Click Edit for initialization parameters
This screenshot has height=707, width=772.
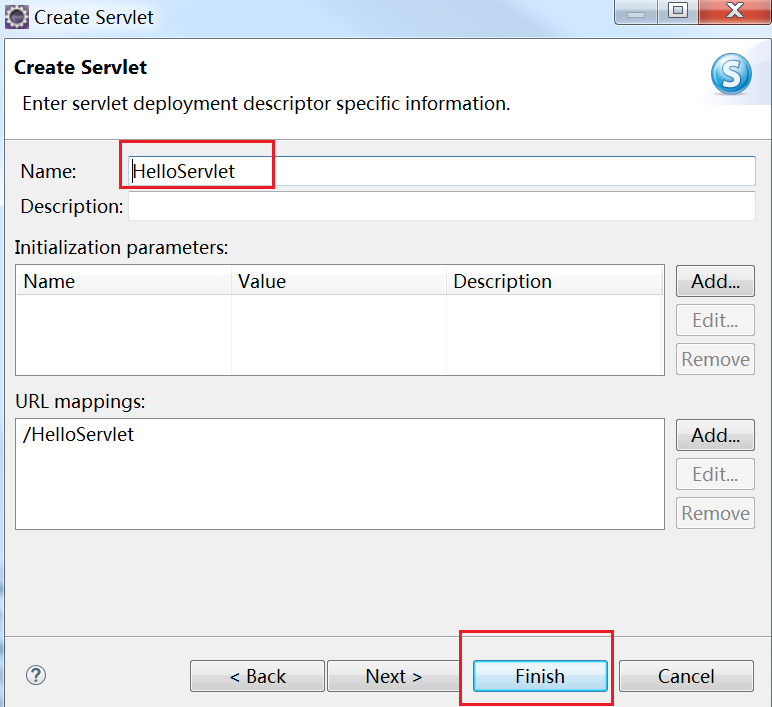715,320
